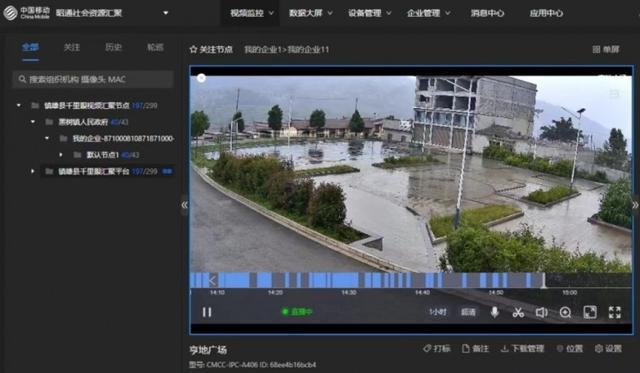Switch layout using 单屏 single-screen icon
The height and width of the screenshot is (373, 640).
pyautogui.click(x=606, y=49)
